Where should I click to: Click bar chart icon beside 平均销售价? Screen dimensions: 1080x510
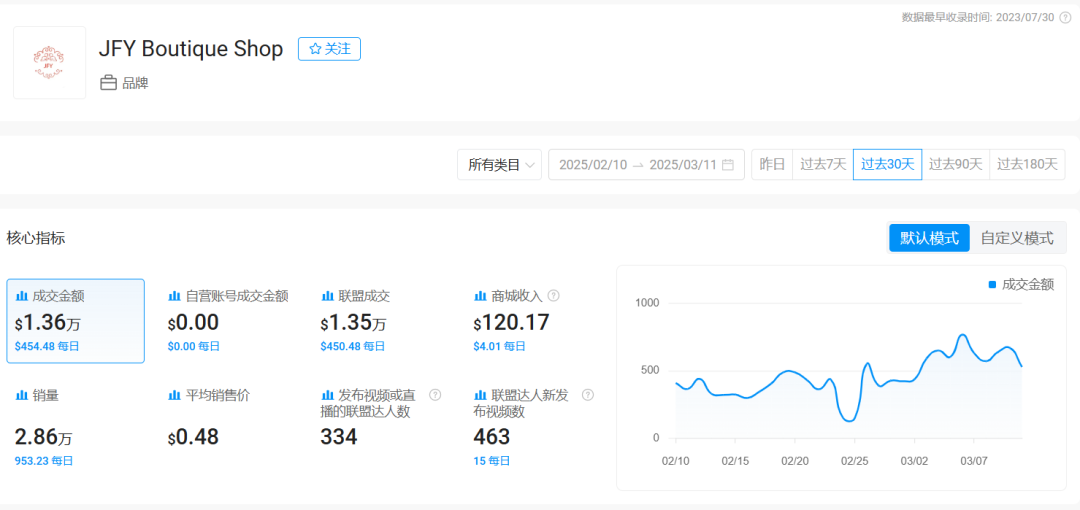(x=175, y=396)
